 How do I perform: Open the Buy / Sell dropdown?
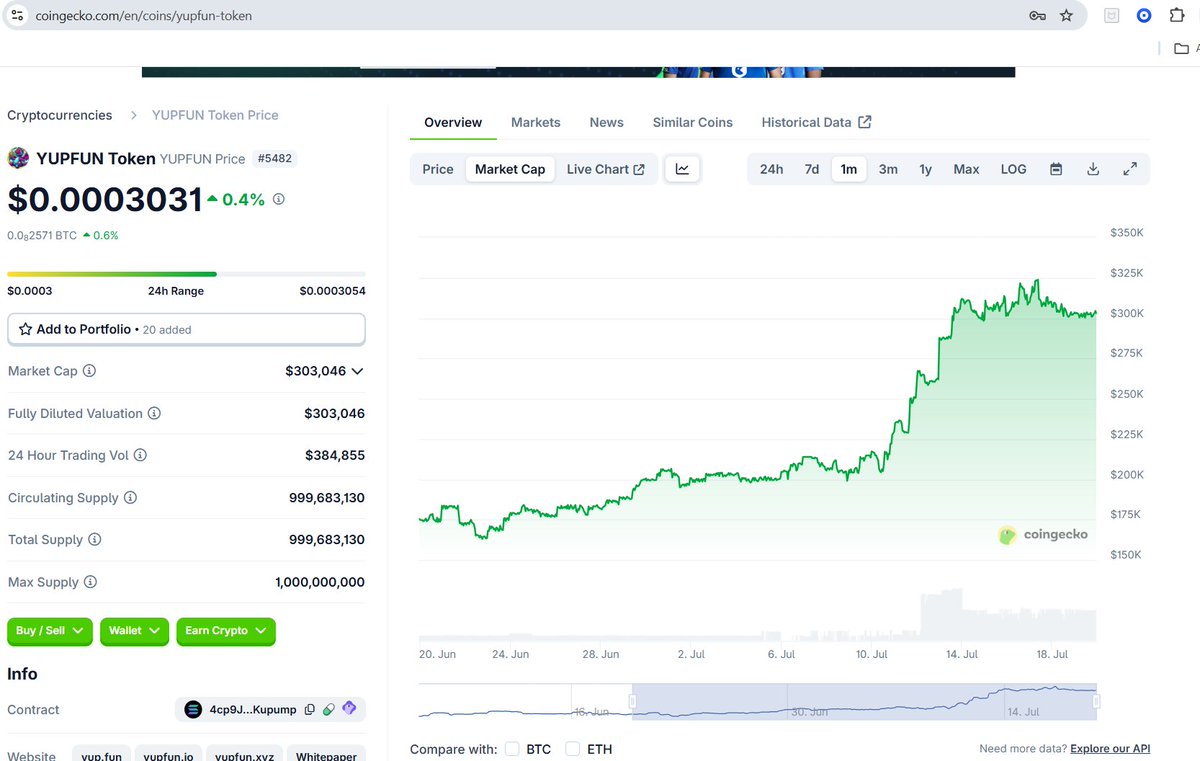(50, 631)
